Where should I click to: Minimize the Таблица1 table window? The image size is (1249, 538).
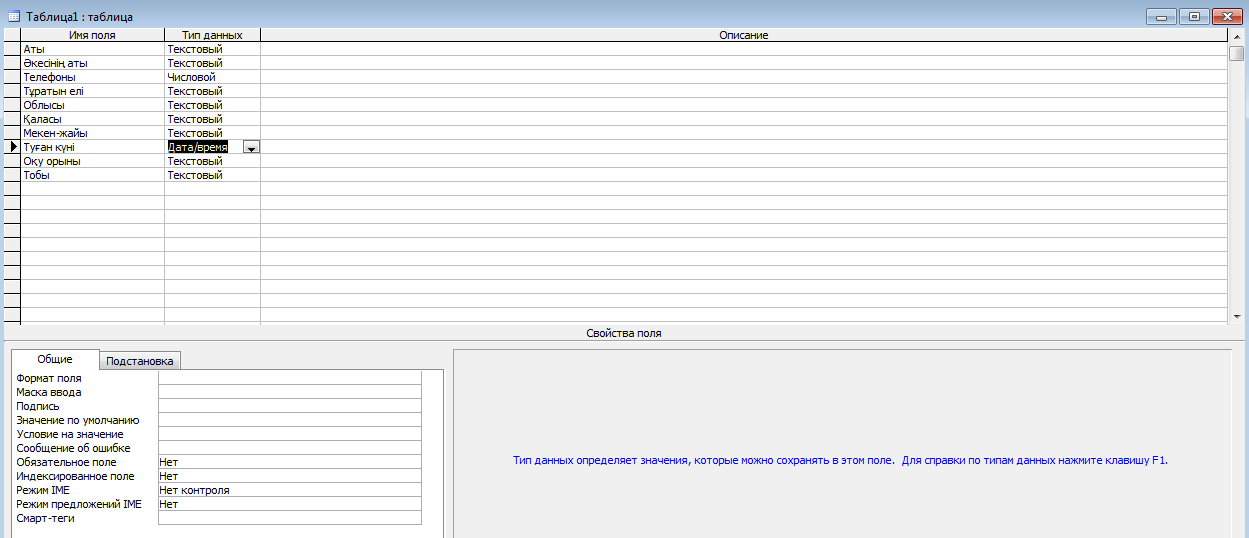tap(1162, 17)
